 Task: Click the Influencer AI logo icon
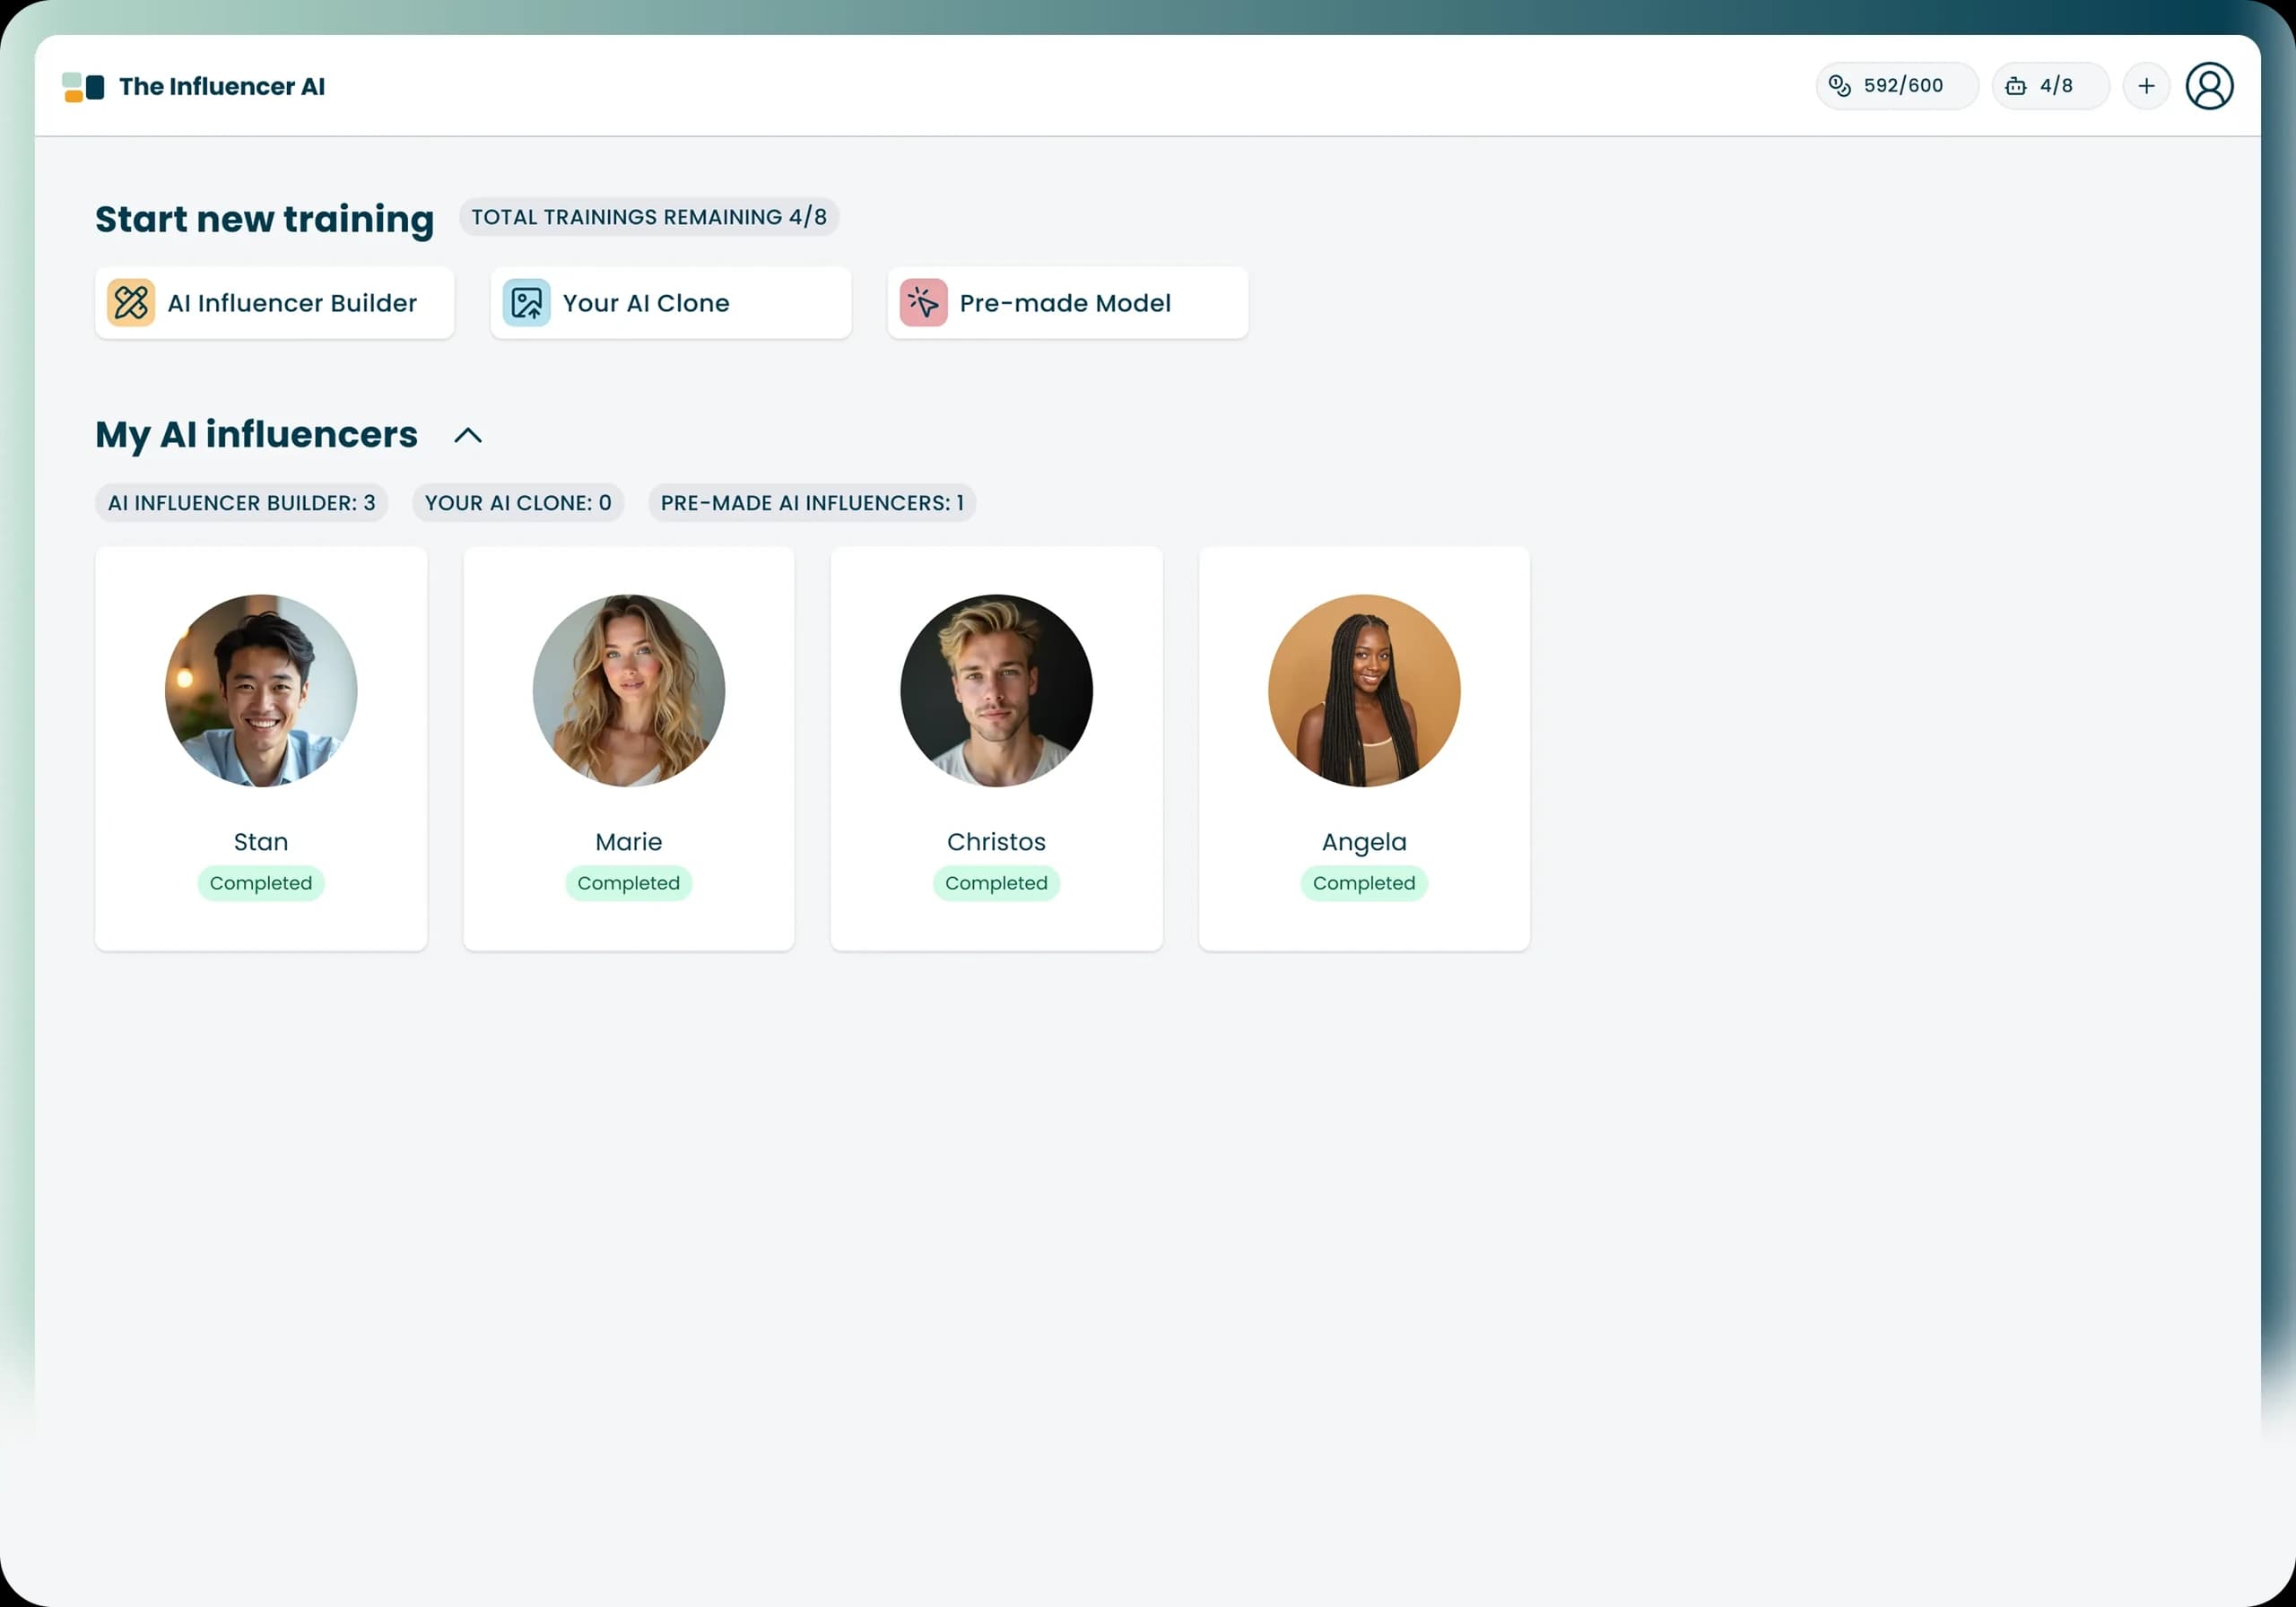click(x=83, y=87)
